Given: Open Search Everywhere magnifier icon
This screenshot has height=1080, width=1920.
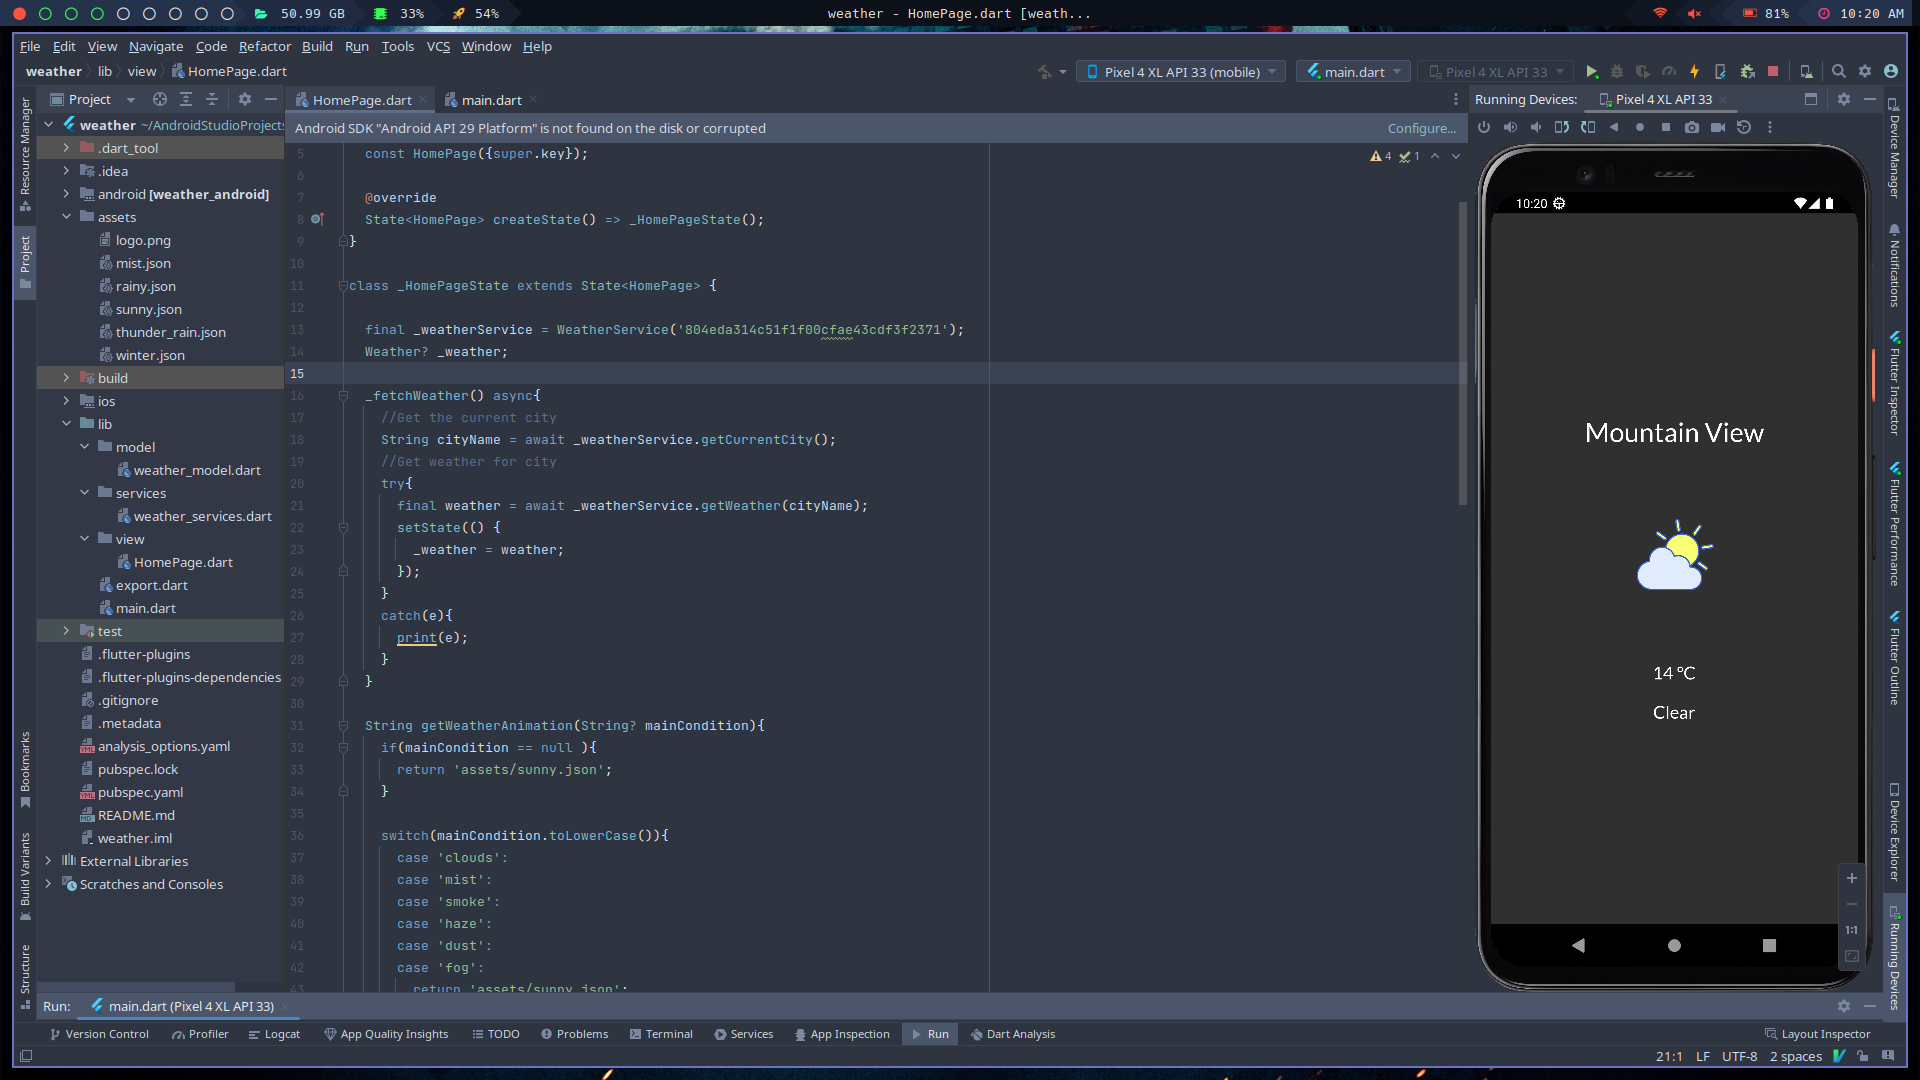Looking at the screenshot, I should (x=1838, y=72).
